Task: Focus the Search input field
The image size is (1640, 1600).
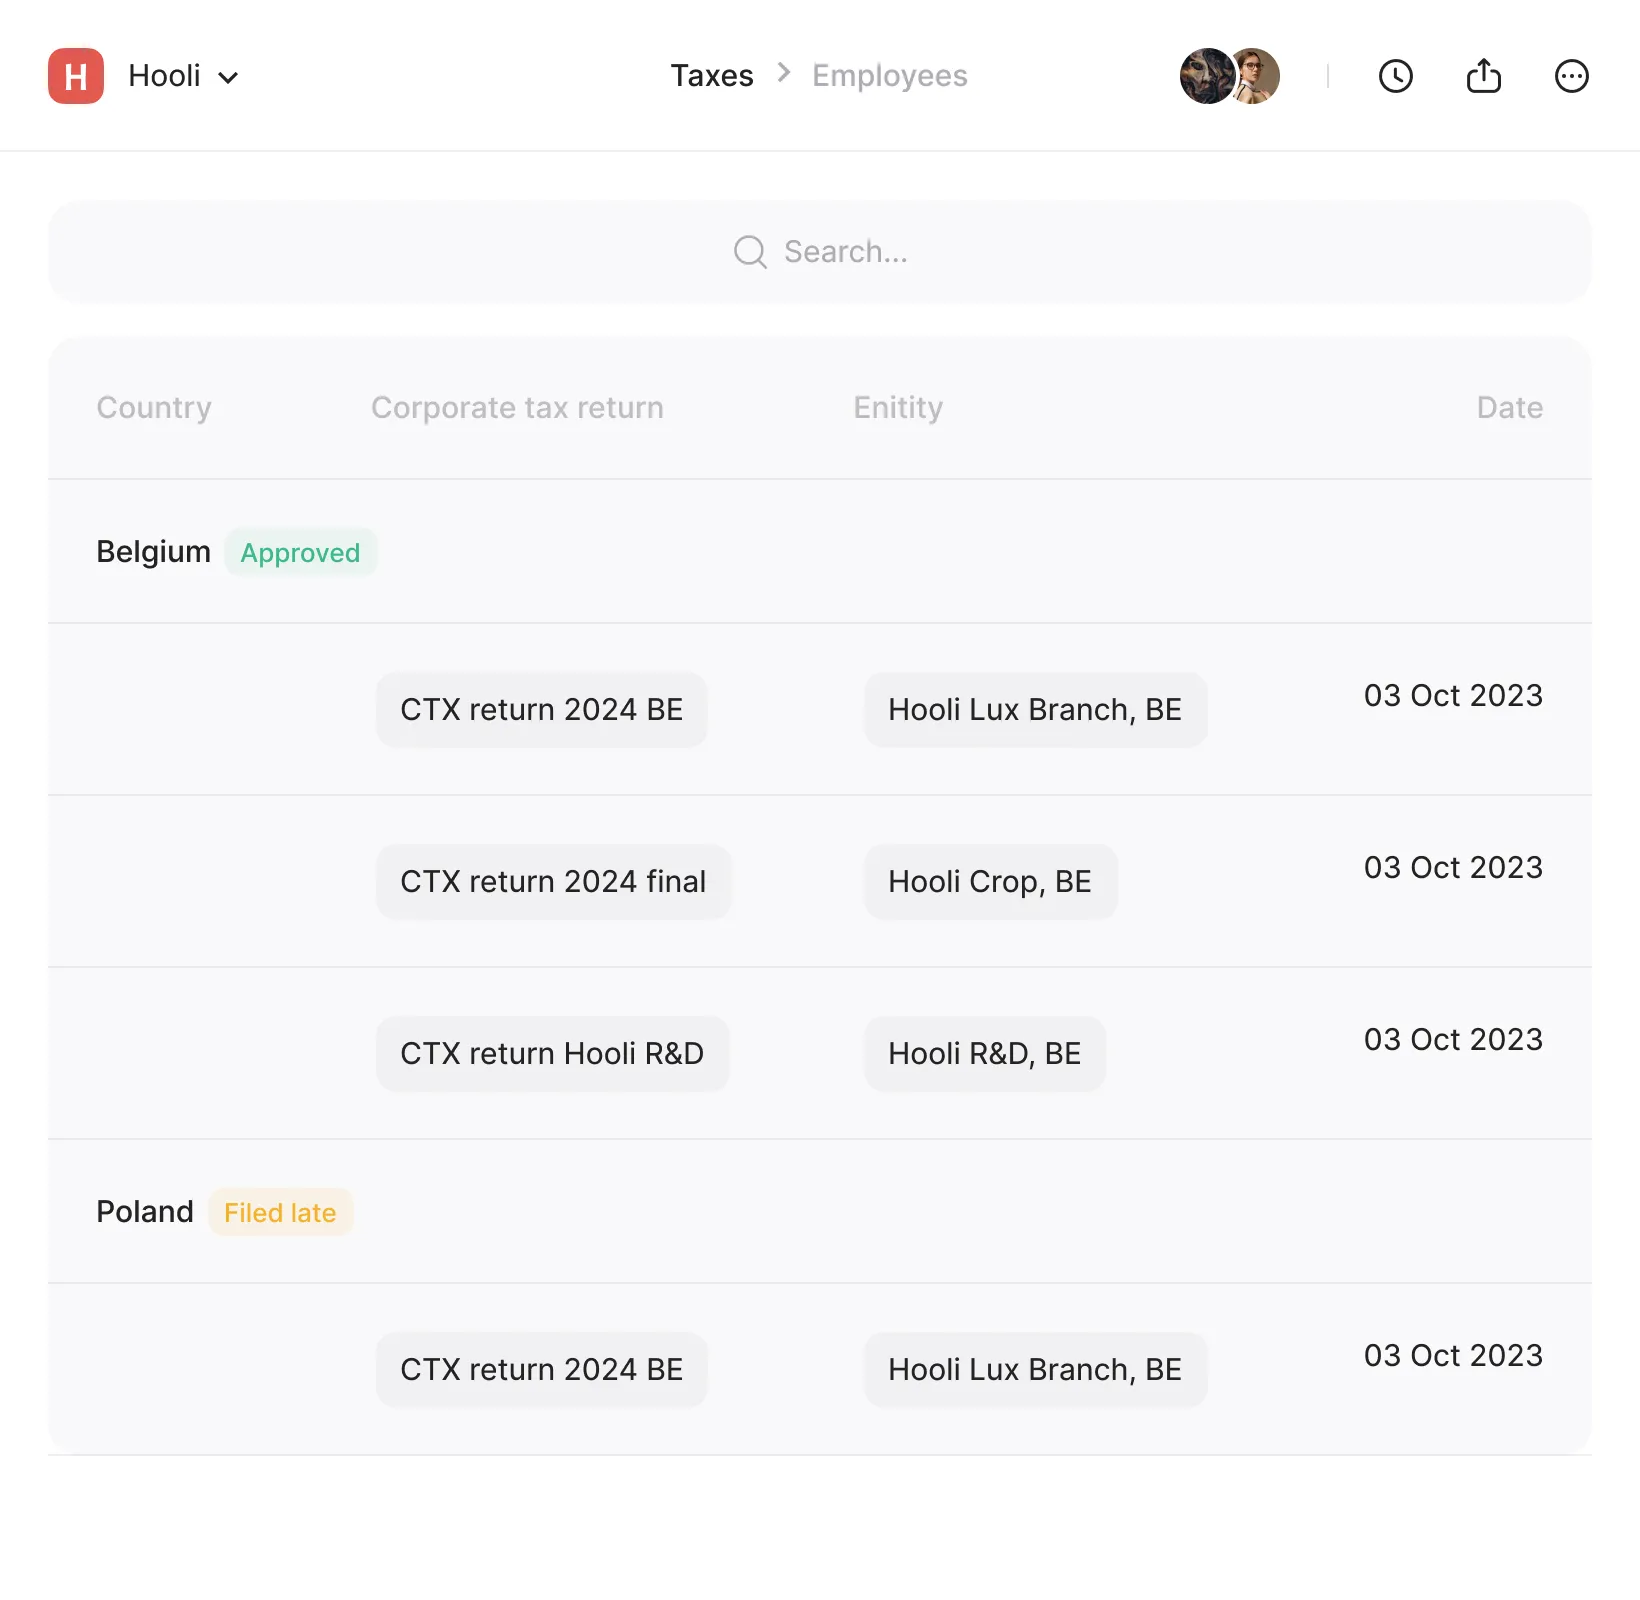Action: [845, 252]
